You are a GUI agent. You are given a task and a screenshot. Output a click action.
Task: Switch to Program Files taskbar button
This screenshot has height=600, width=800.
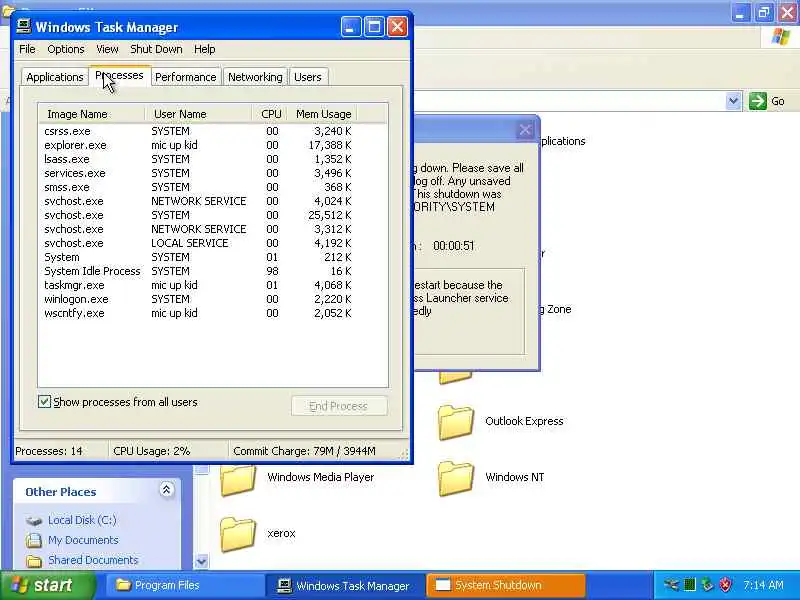click(184, 585)
